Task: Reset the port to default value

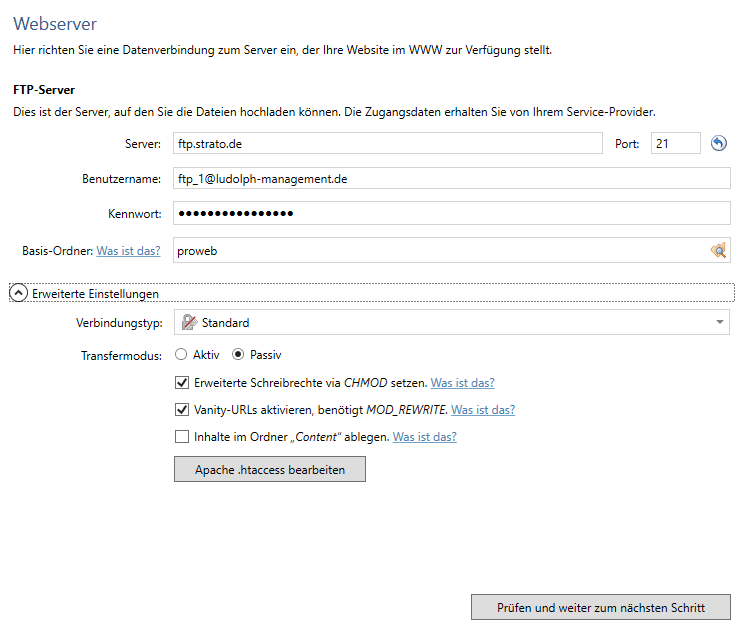Action: [718, 144]
